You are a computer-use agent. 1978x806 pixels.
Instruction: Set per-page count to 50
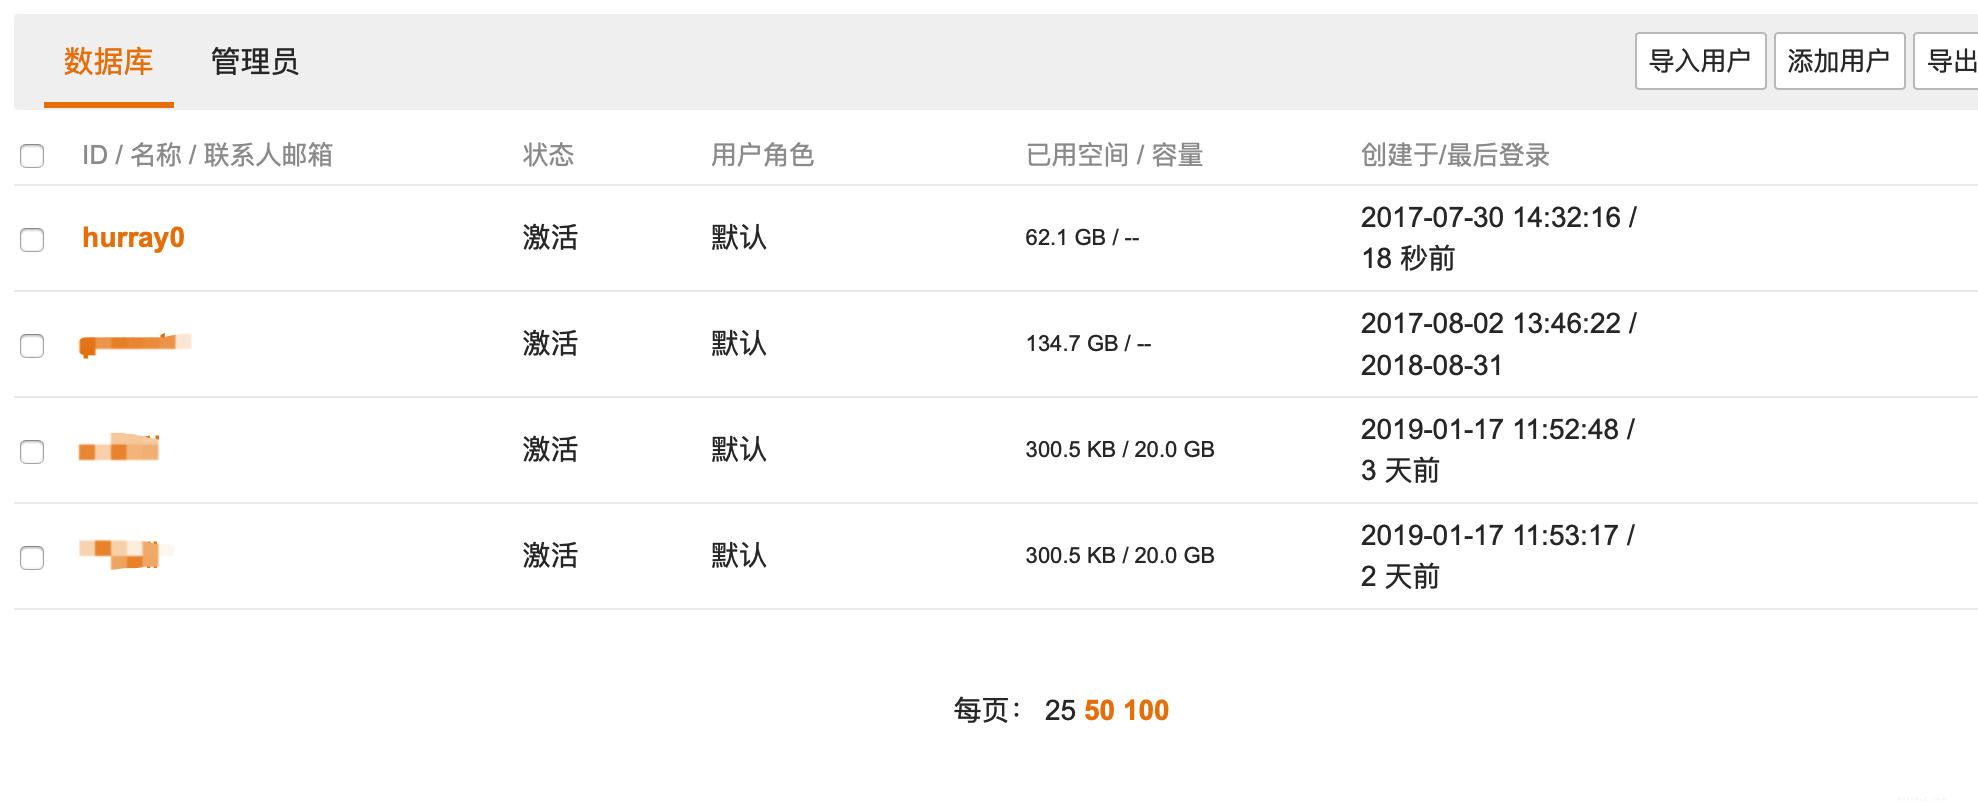tap(1099, 710)
